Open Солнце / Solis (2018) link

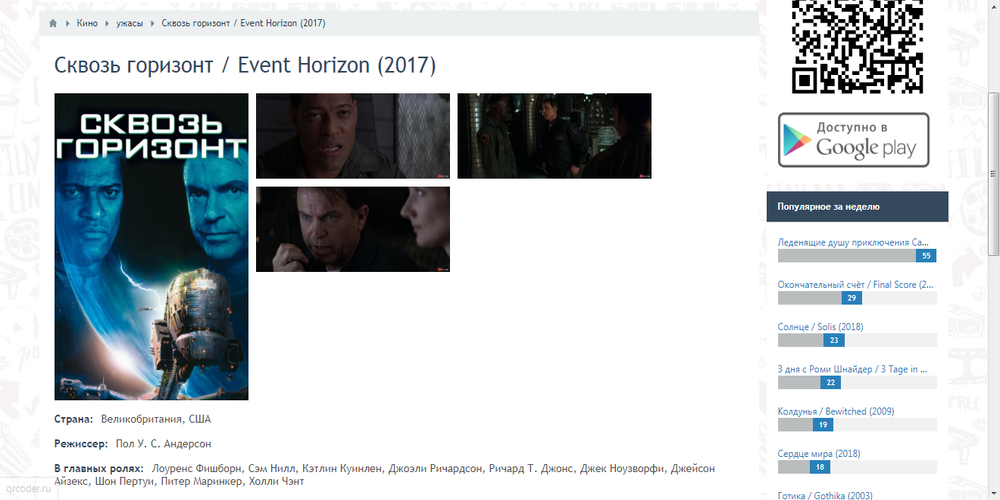[820, 327]
